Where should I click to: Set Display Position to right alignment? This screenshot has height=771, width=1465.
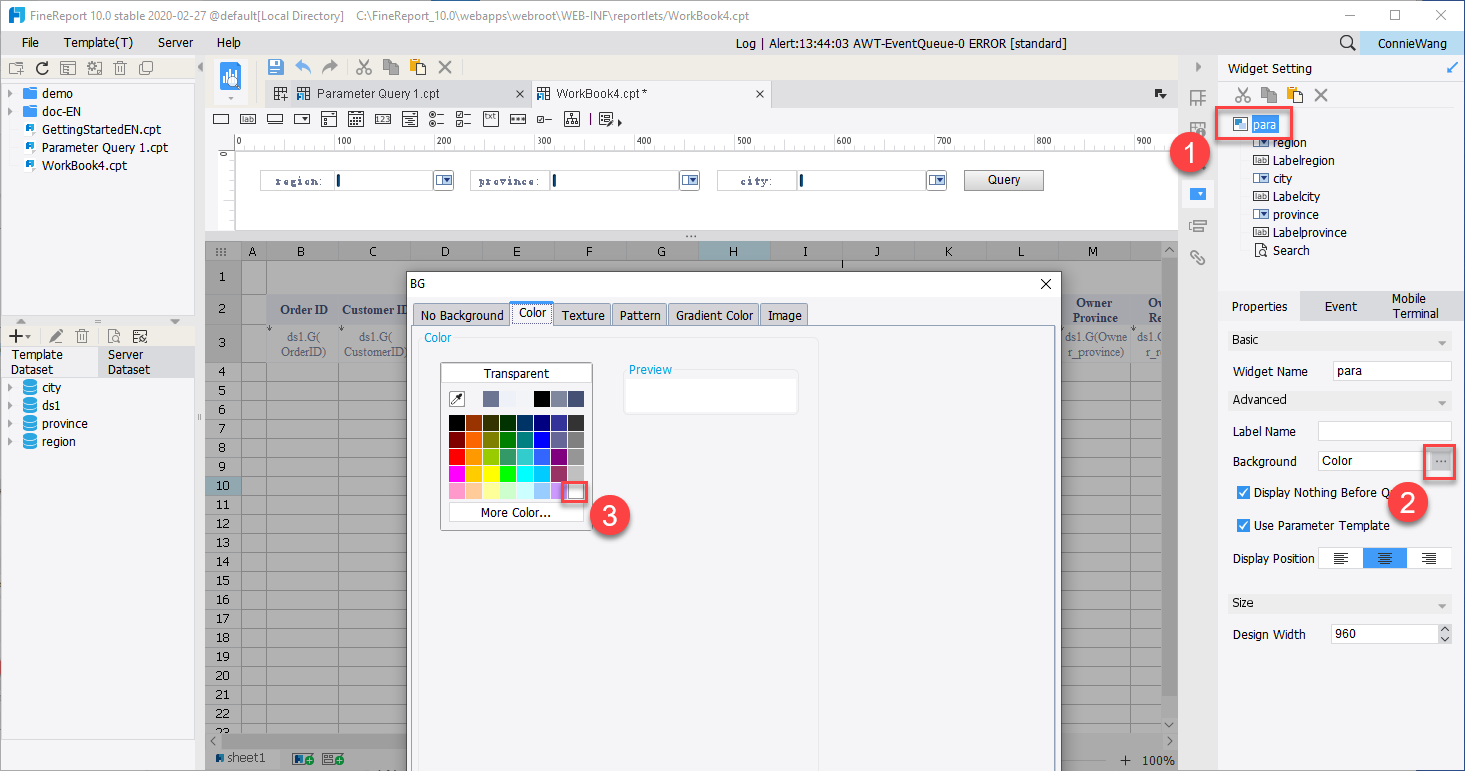(1430, 558)
